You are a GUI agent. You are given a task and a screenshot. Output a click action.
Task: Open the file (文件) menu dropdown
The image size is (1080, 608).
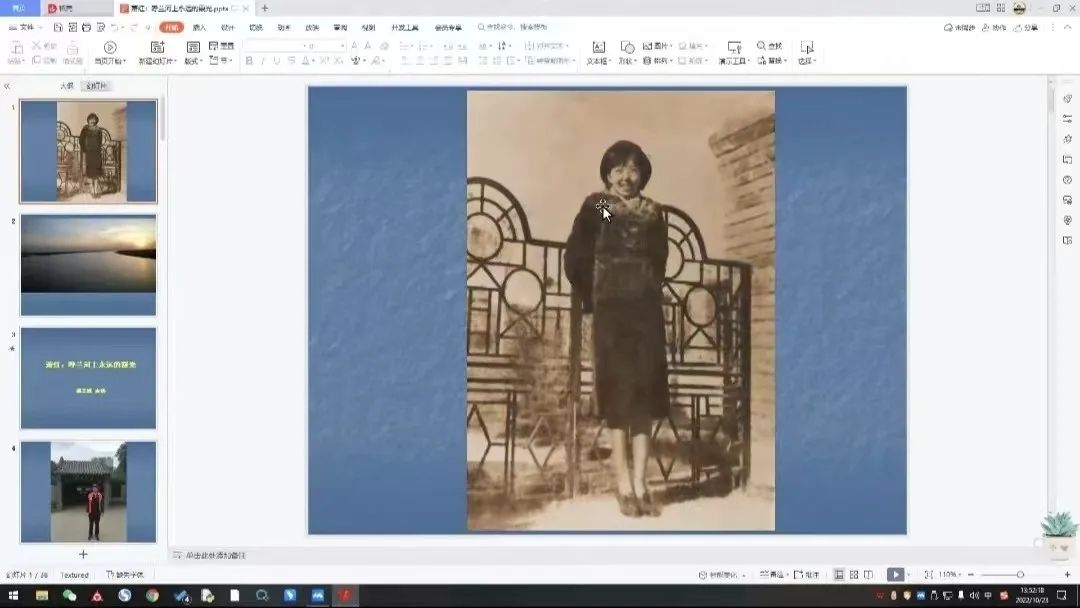[27, 27]
